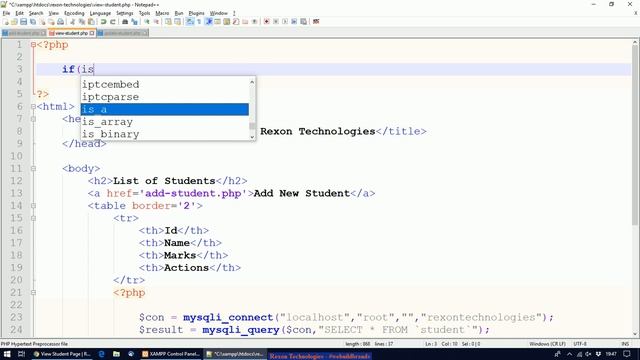Click the Stop Recording macro icon

point(276,22)
